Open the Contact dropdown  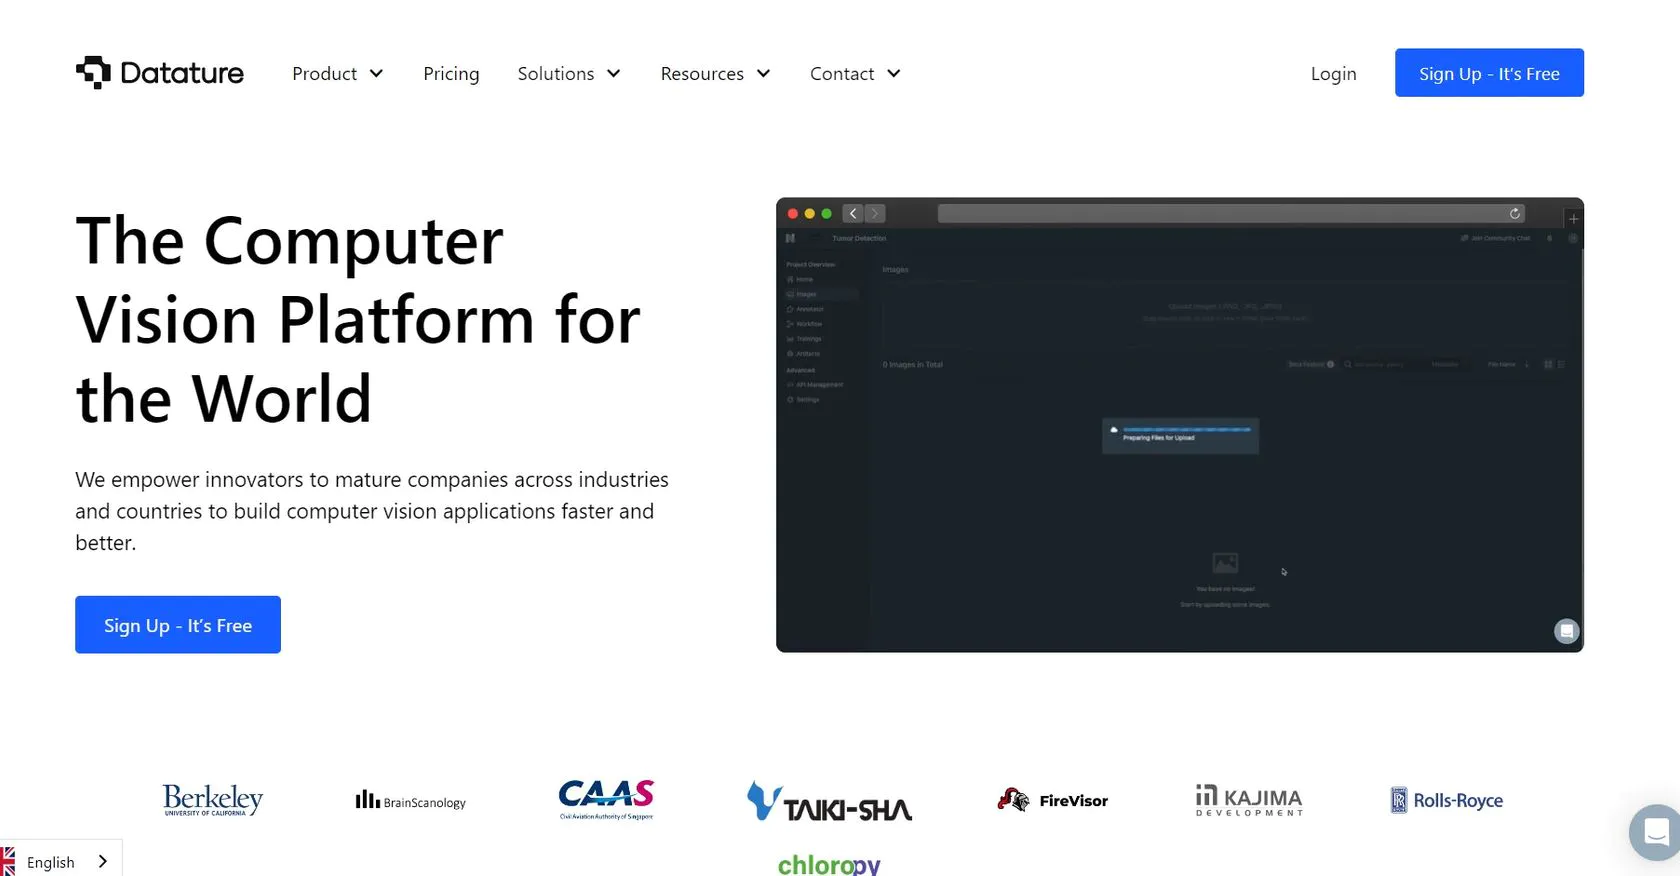click(x=855, y=74)
